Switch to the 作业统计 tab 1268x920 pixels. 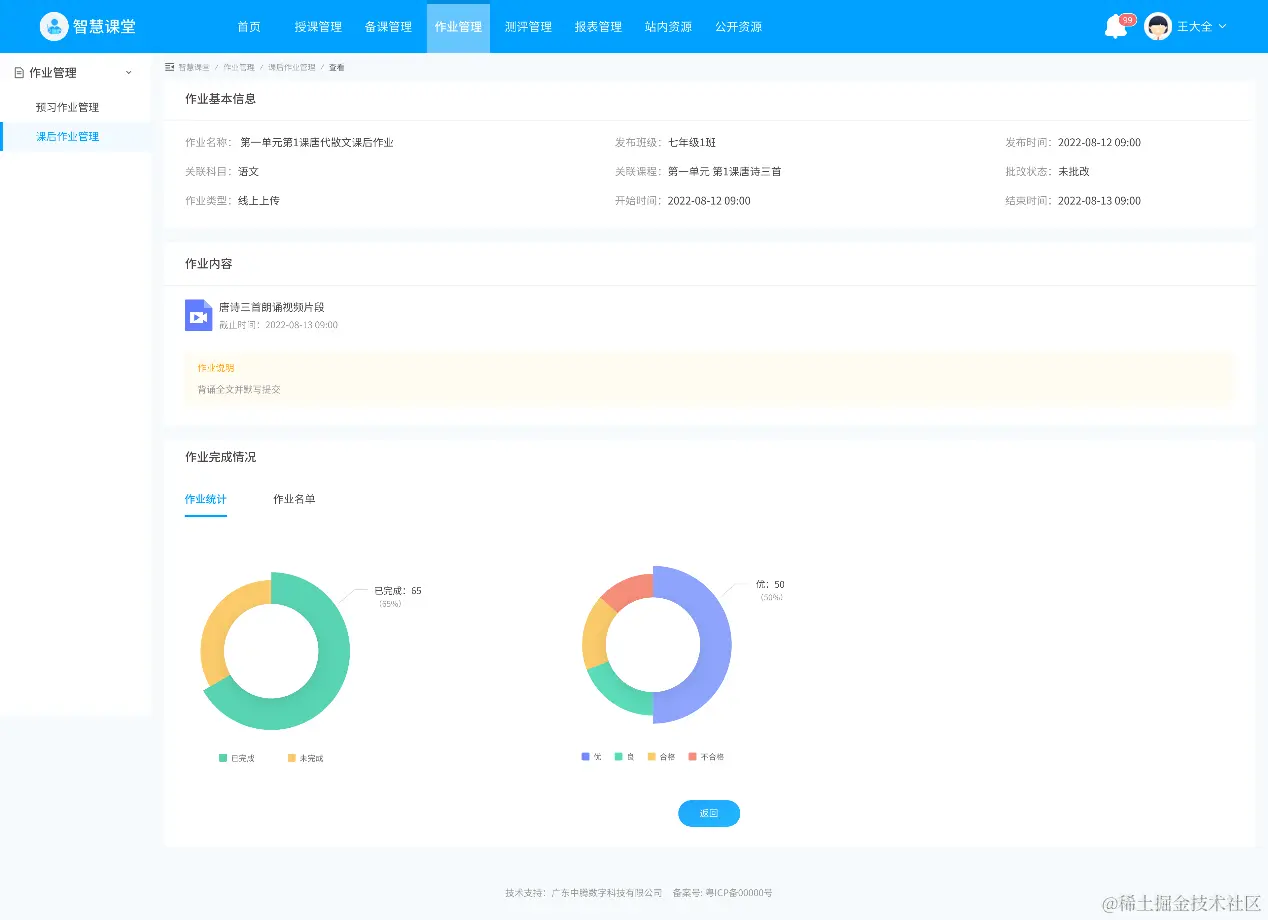(x=206, y=499)
